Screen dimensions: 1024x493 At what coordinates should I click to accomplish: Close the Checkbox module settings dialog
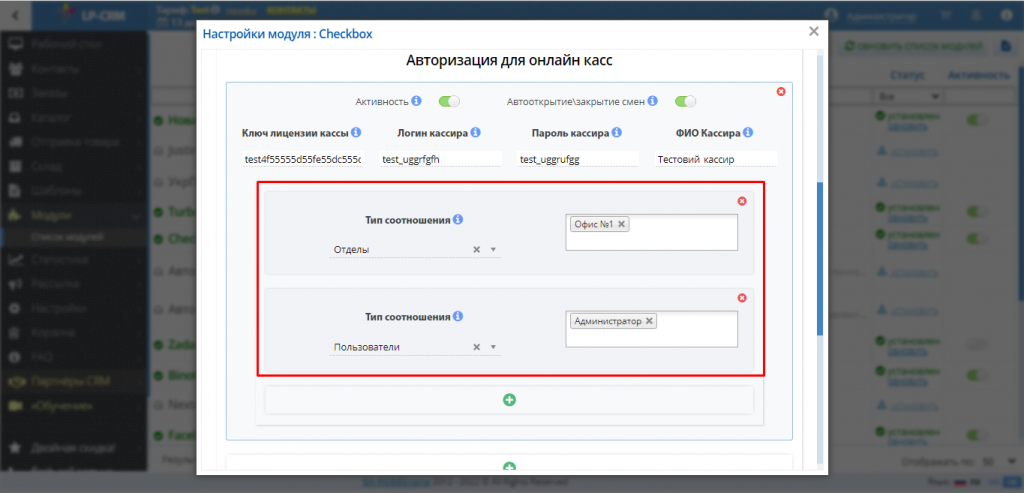(x=813, y=31)
